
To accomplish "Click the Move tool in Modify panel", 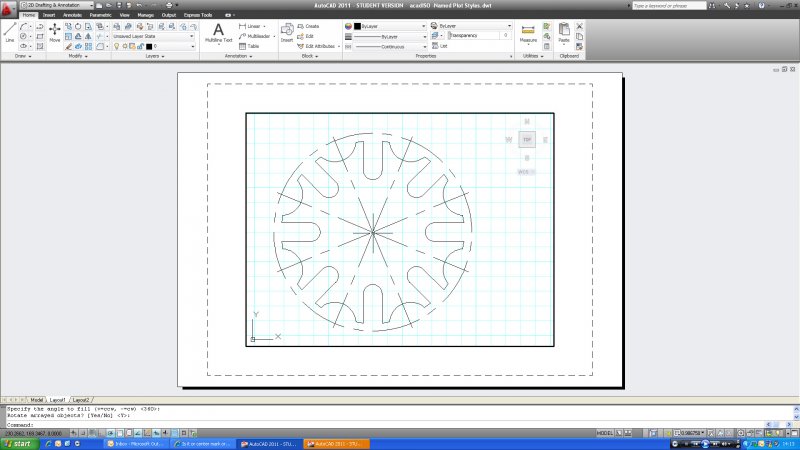I will click(x=54, y=31).
